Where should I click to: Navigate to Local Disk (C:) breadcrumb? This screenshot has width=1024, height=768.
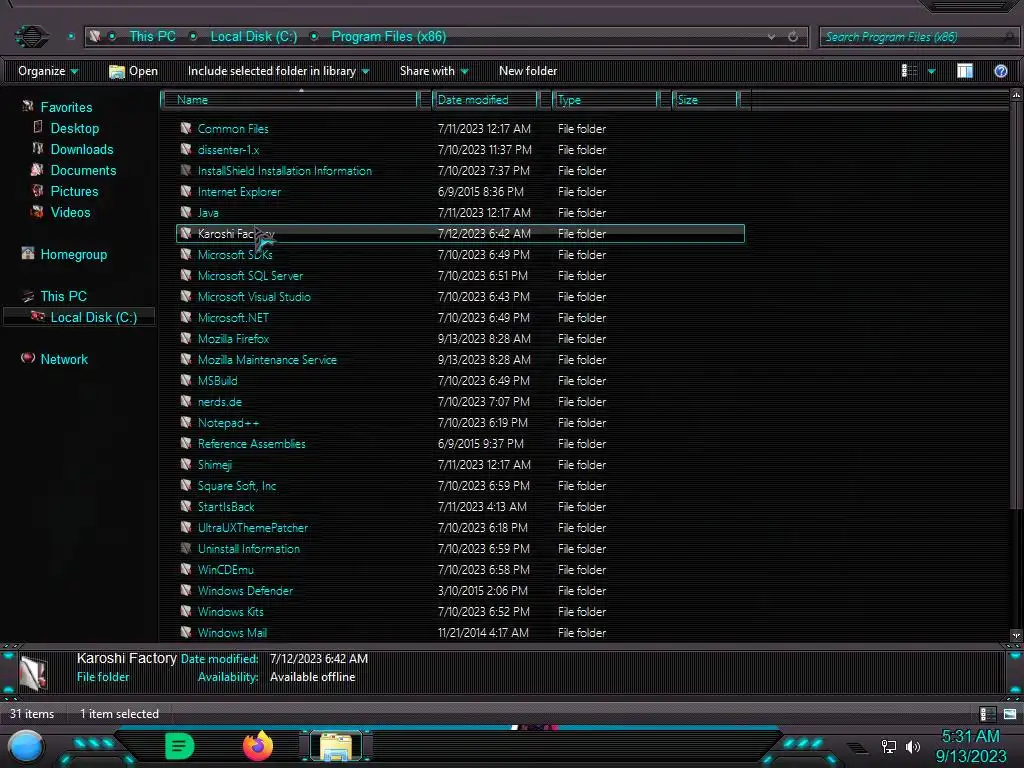(x=253, y=37)
